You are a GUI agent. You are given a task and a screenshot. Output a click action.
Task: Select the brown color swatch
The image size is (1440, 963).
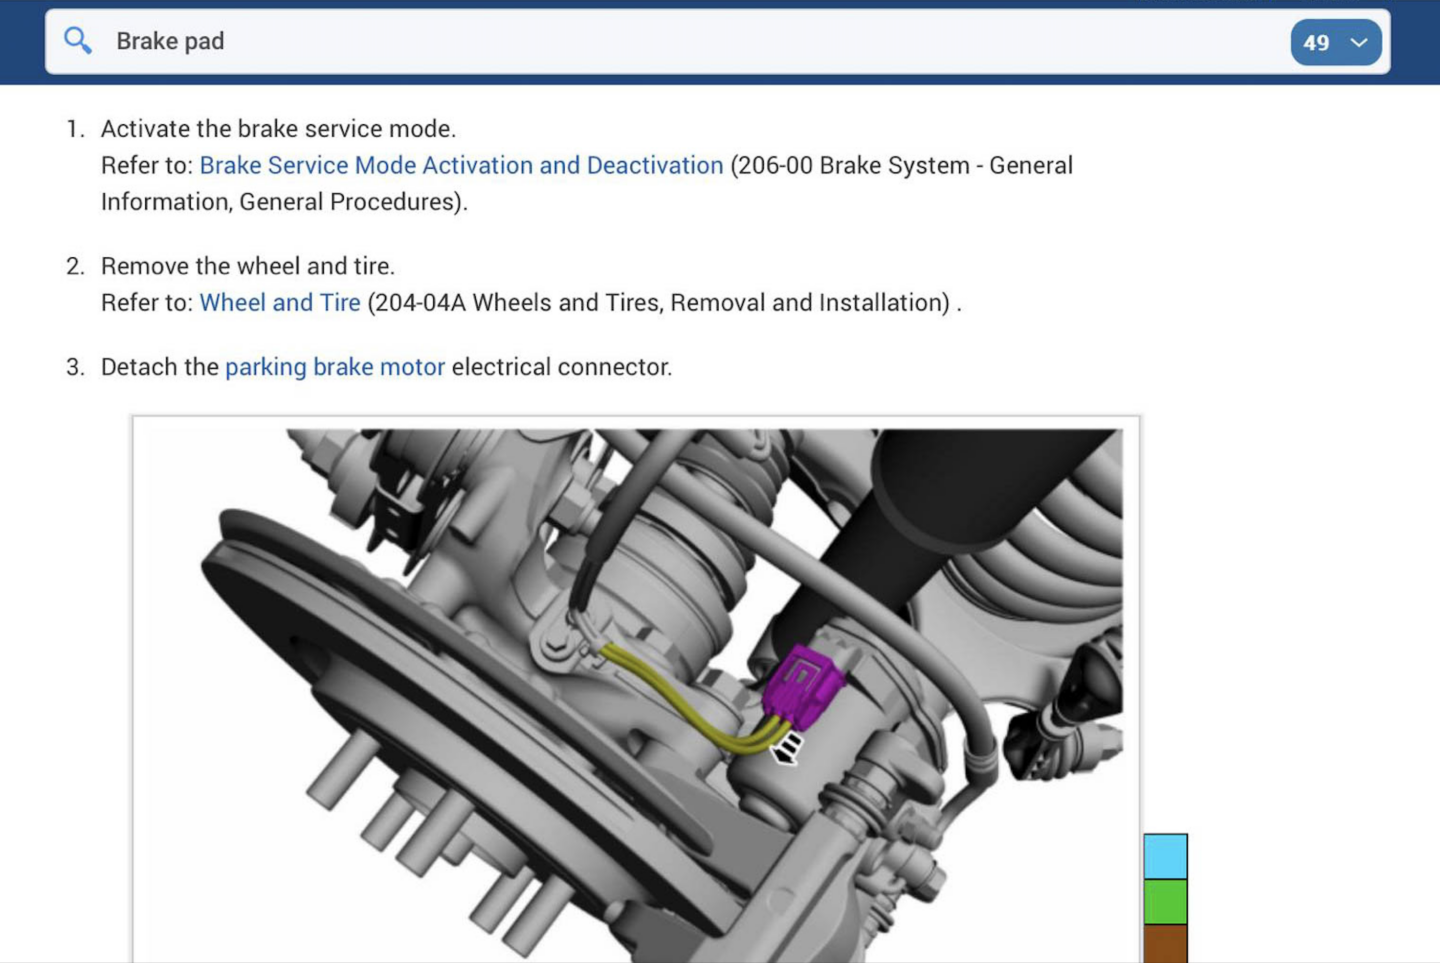point(1165,943)
